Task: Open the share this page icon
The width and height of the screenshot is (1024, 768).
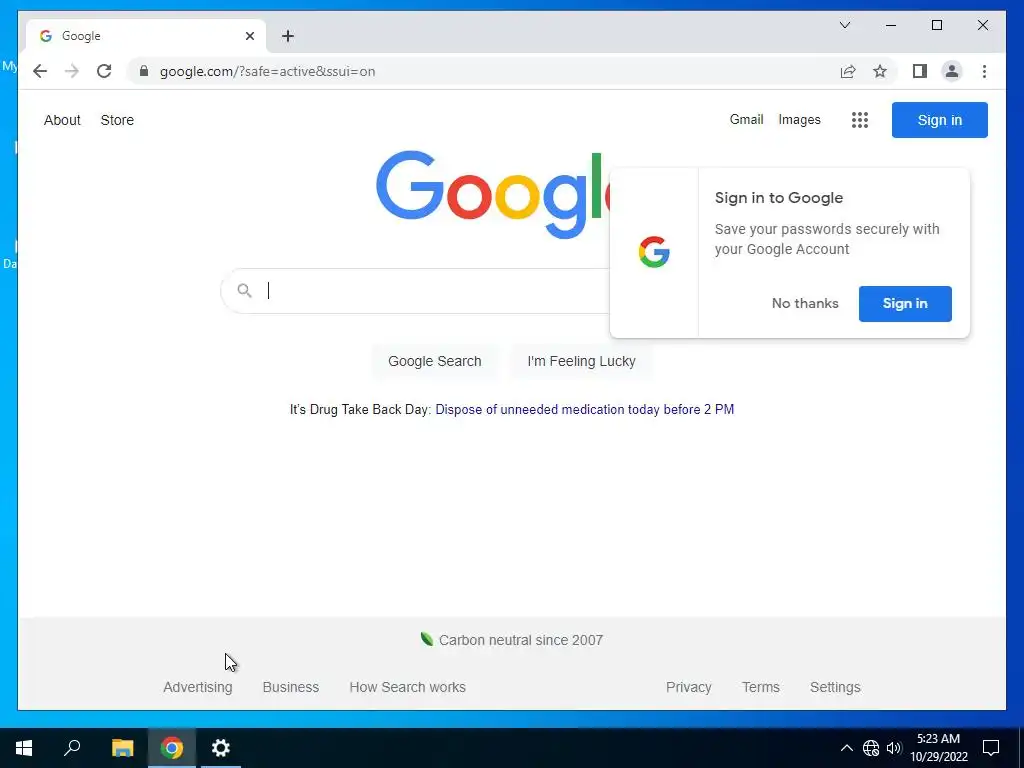Action: pyautogui.click(x=848, y=71)
